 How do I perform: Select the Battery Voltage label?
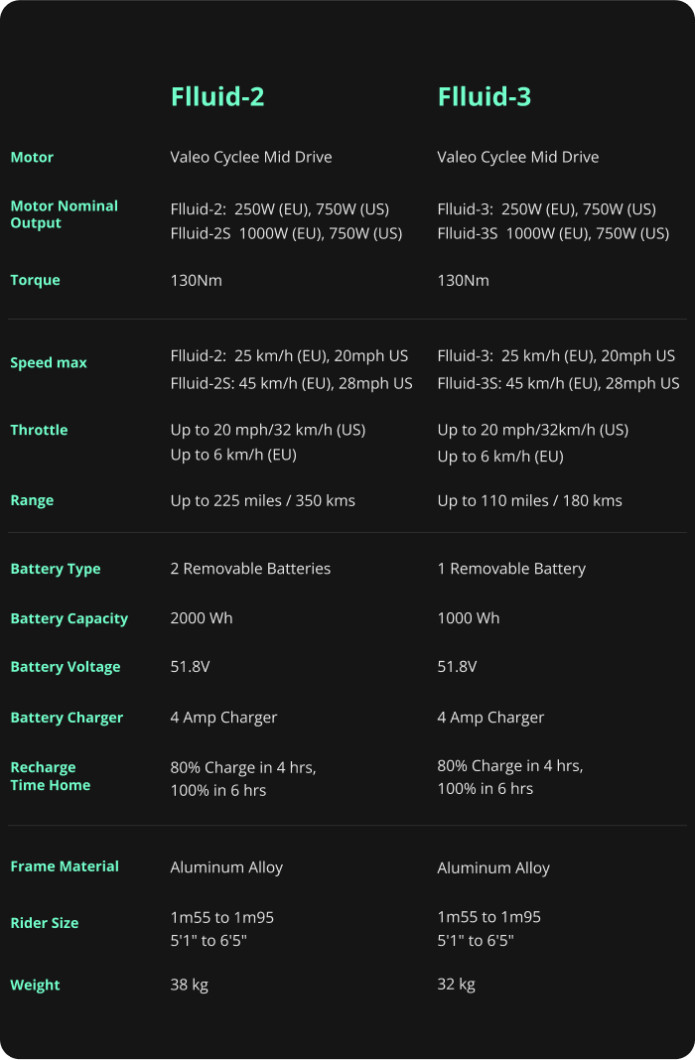[65, 667]
